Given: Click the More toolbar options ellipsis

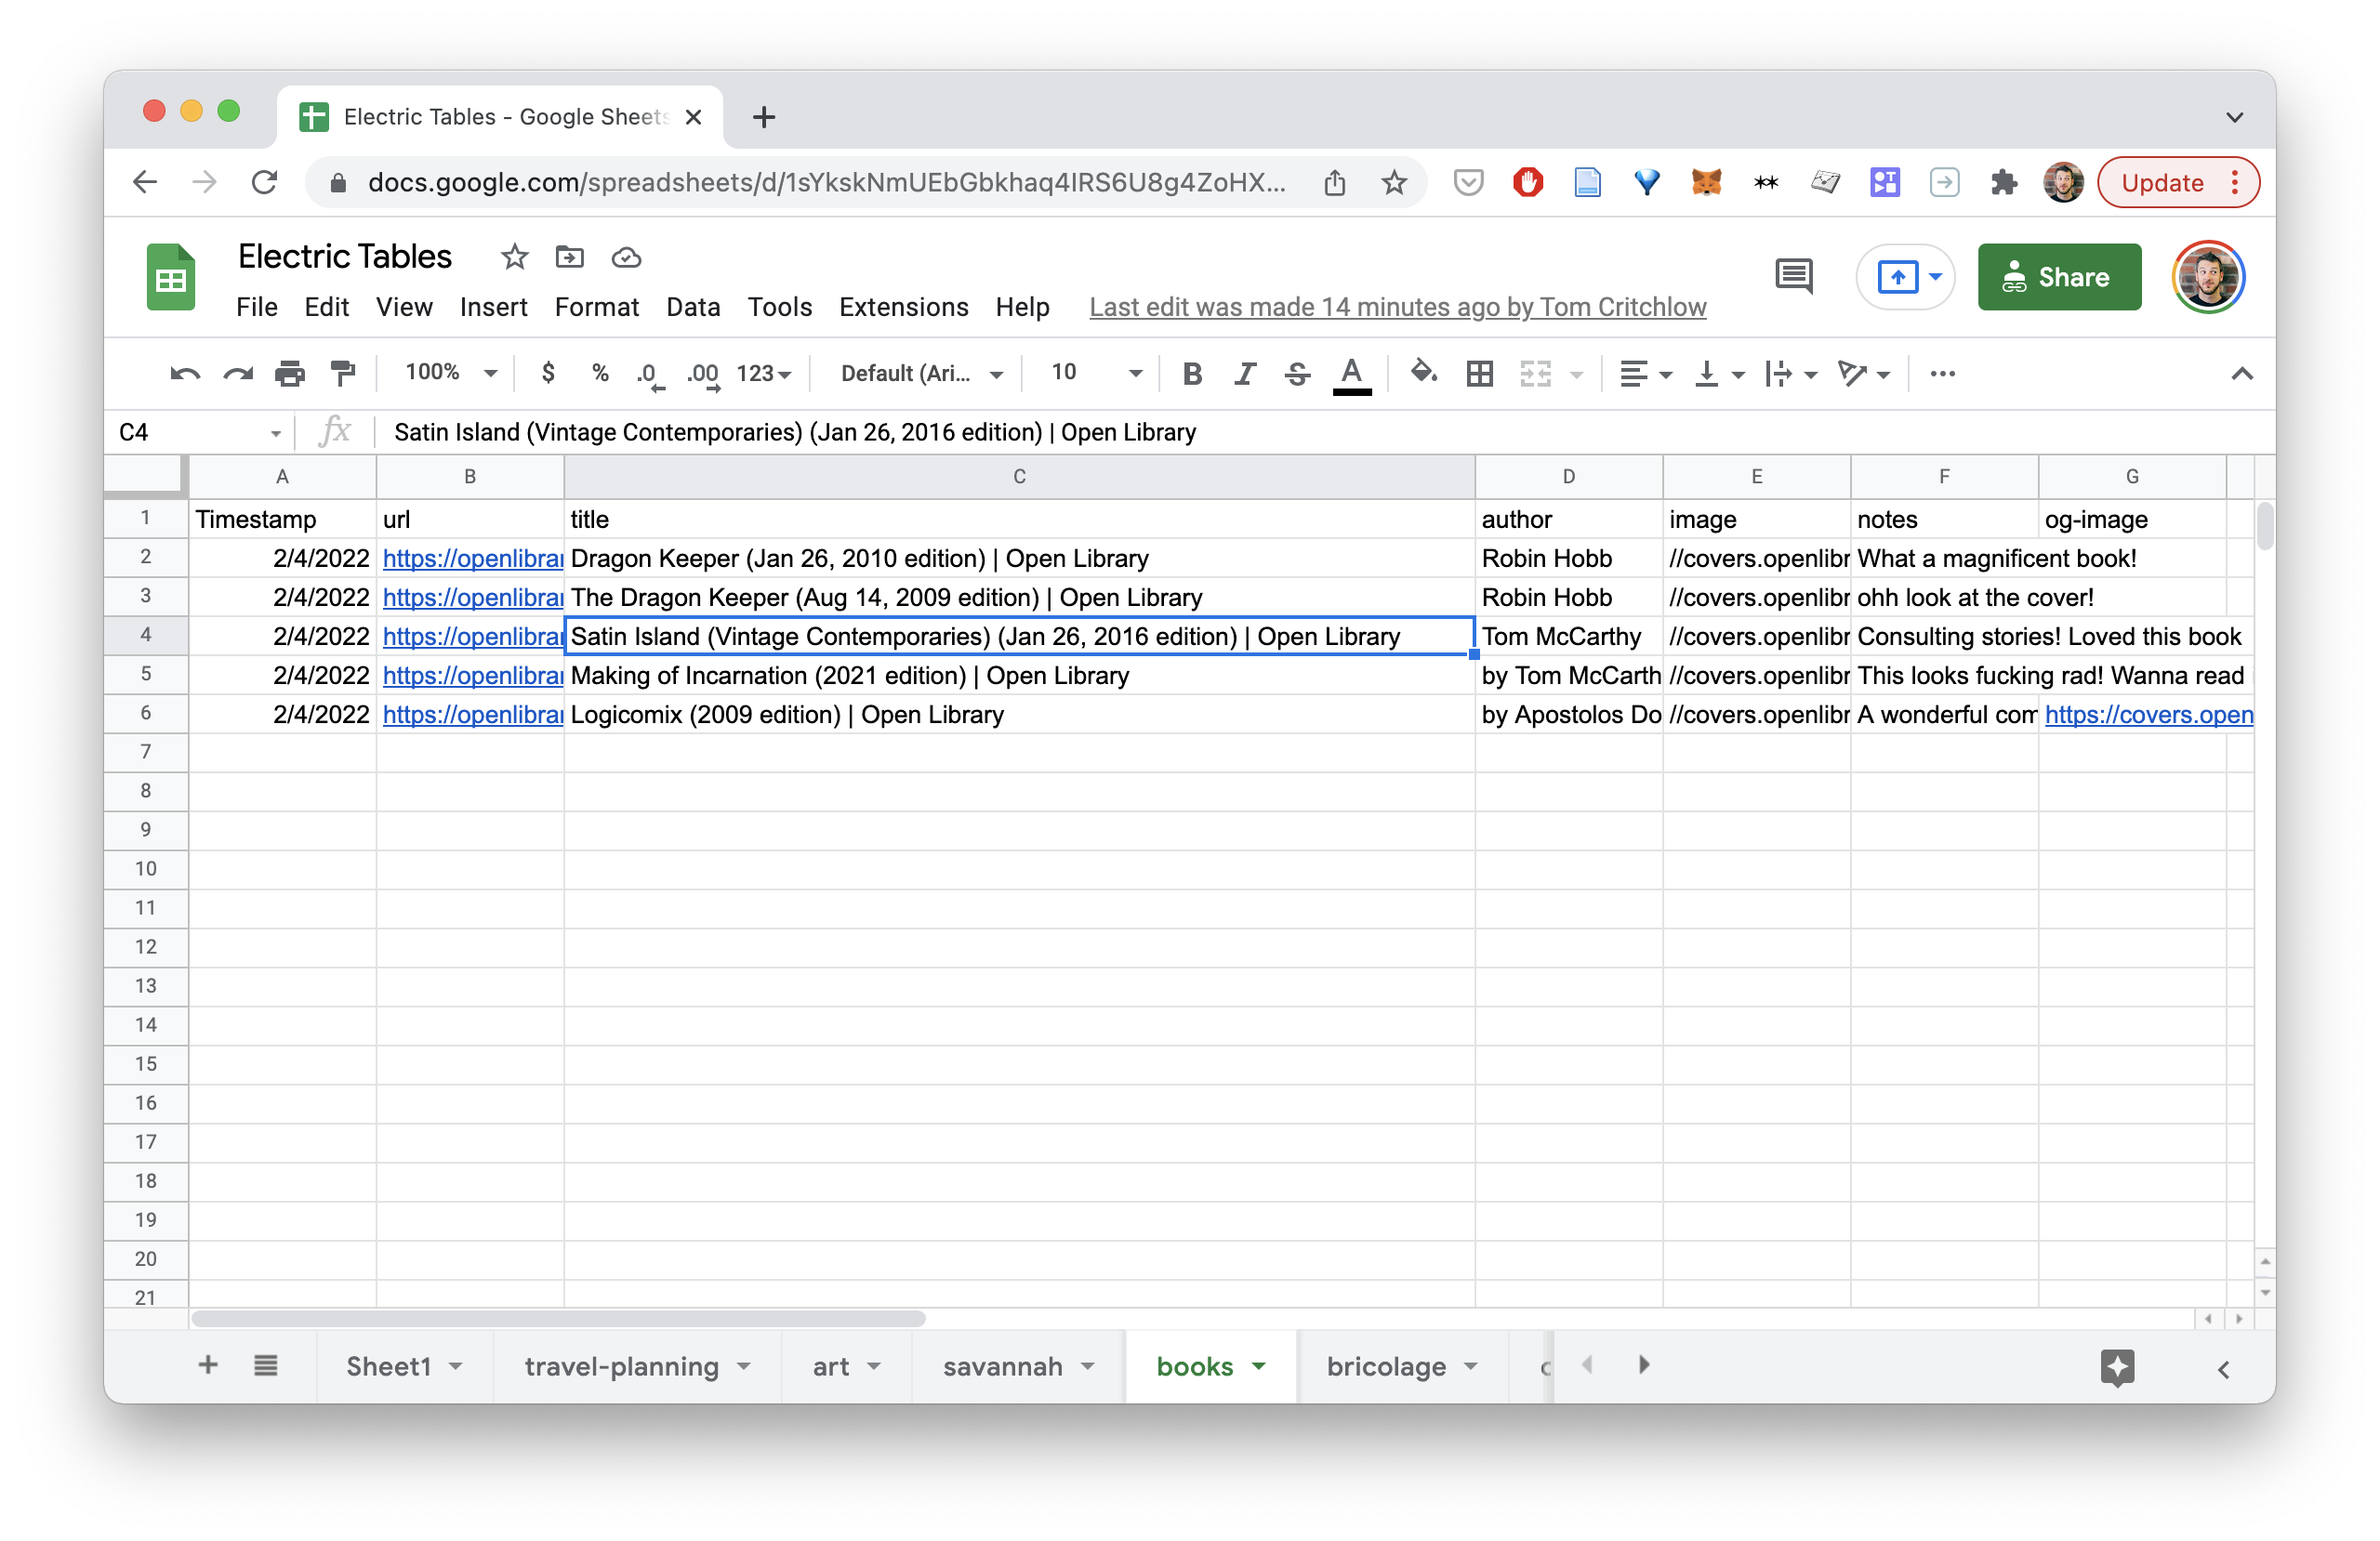Looking at the screenshot, I should pyautogui.click(x=1942, y=373).
